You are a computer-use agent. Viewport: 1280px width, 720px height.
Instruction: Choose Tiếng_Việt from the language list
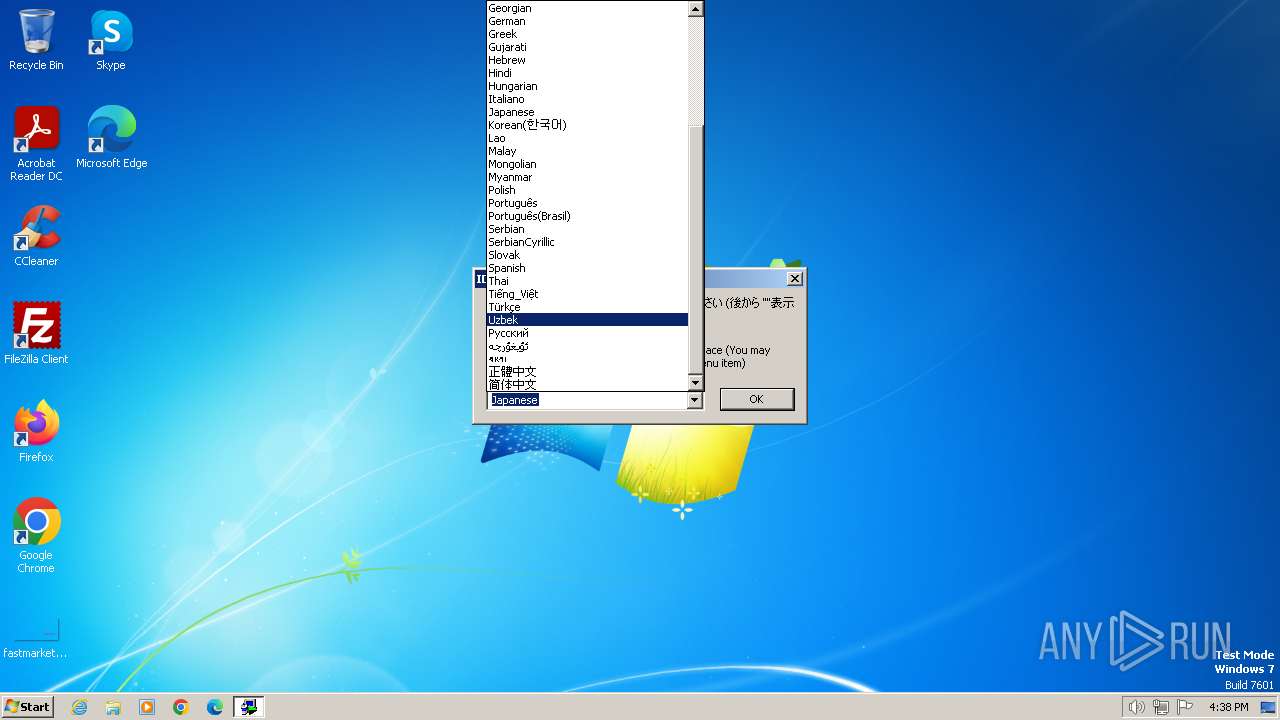tap(587, 294)
